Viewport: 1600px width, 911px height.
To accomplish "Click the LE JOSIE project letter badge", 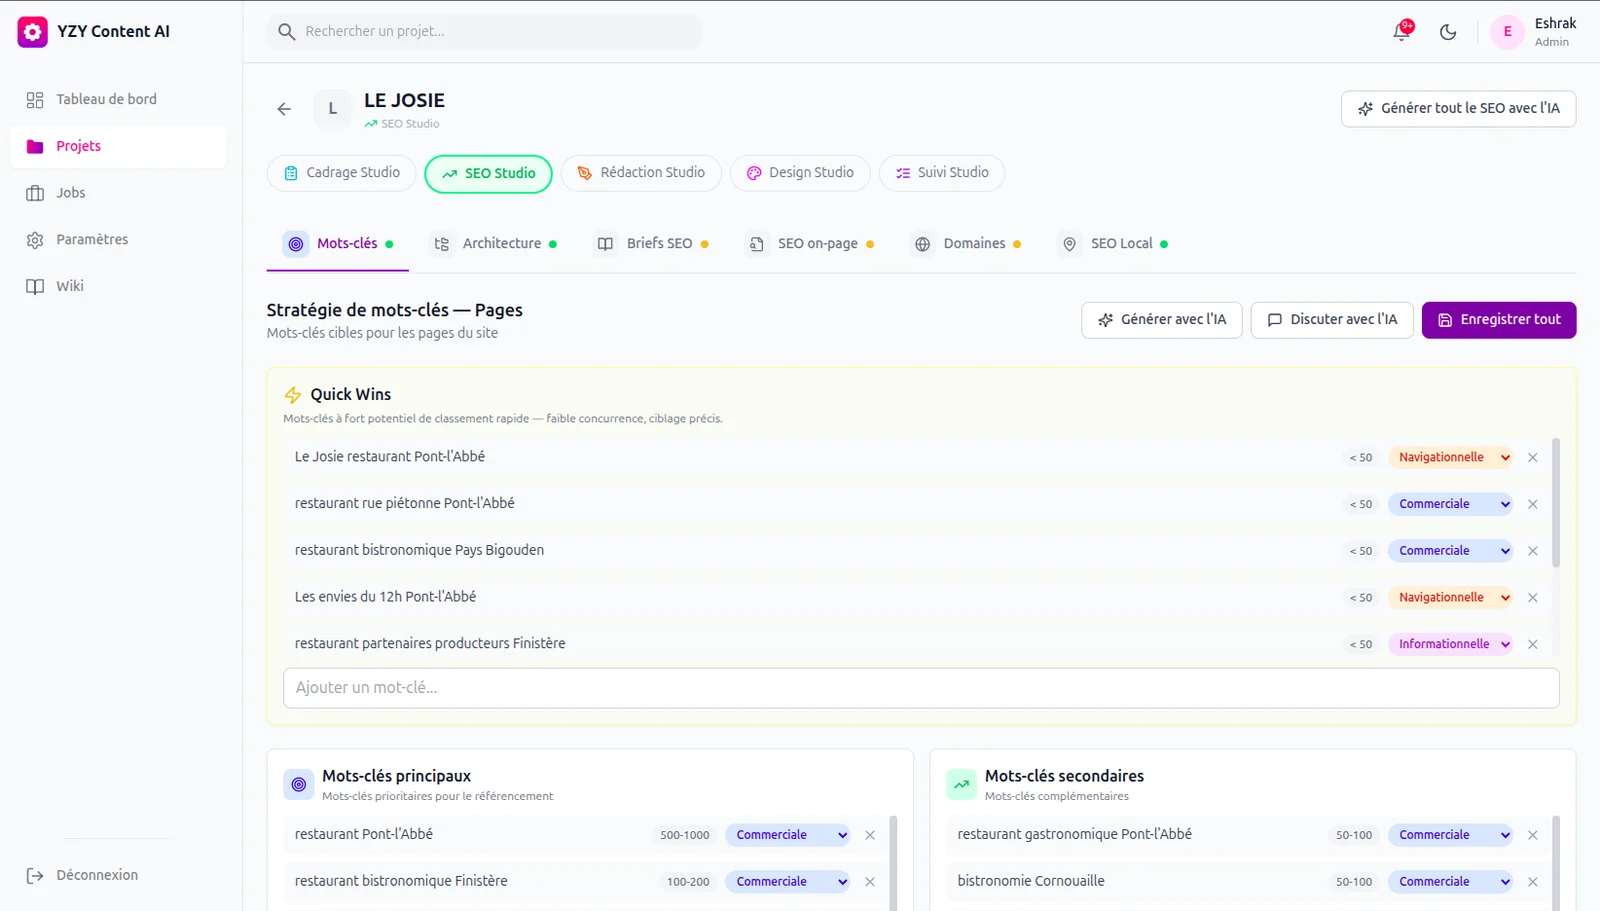I will [x=333, y=109].
